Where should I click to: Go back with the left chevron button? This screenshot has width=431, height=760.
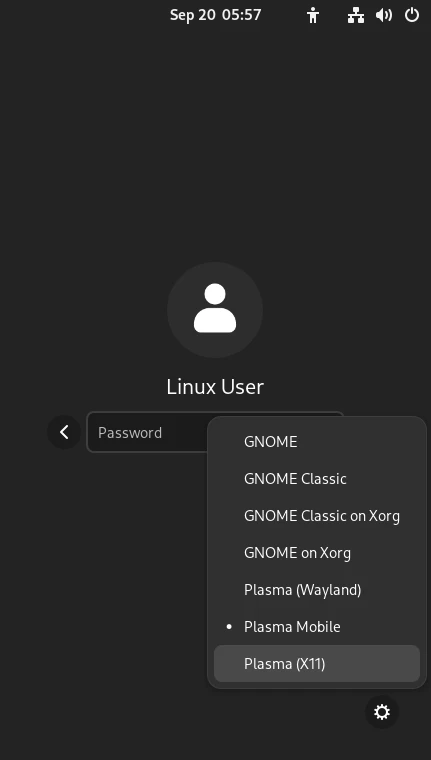64,432
